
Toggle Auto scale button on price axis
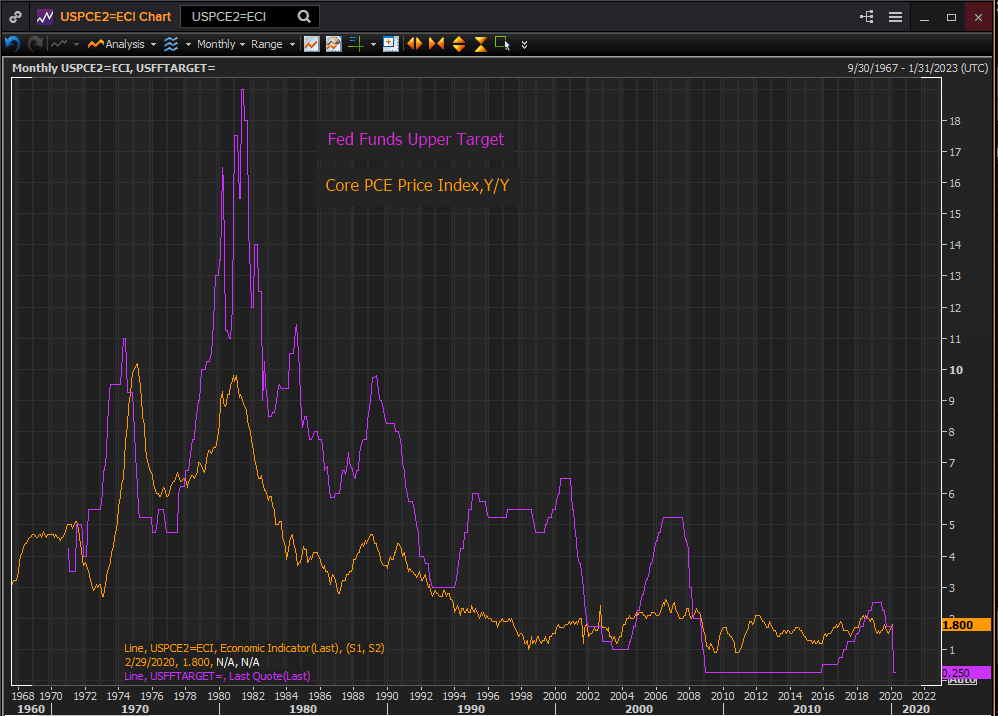tap(961, 681)
